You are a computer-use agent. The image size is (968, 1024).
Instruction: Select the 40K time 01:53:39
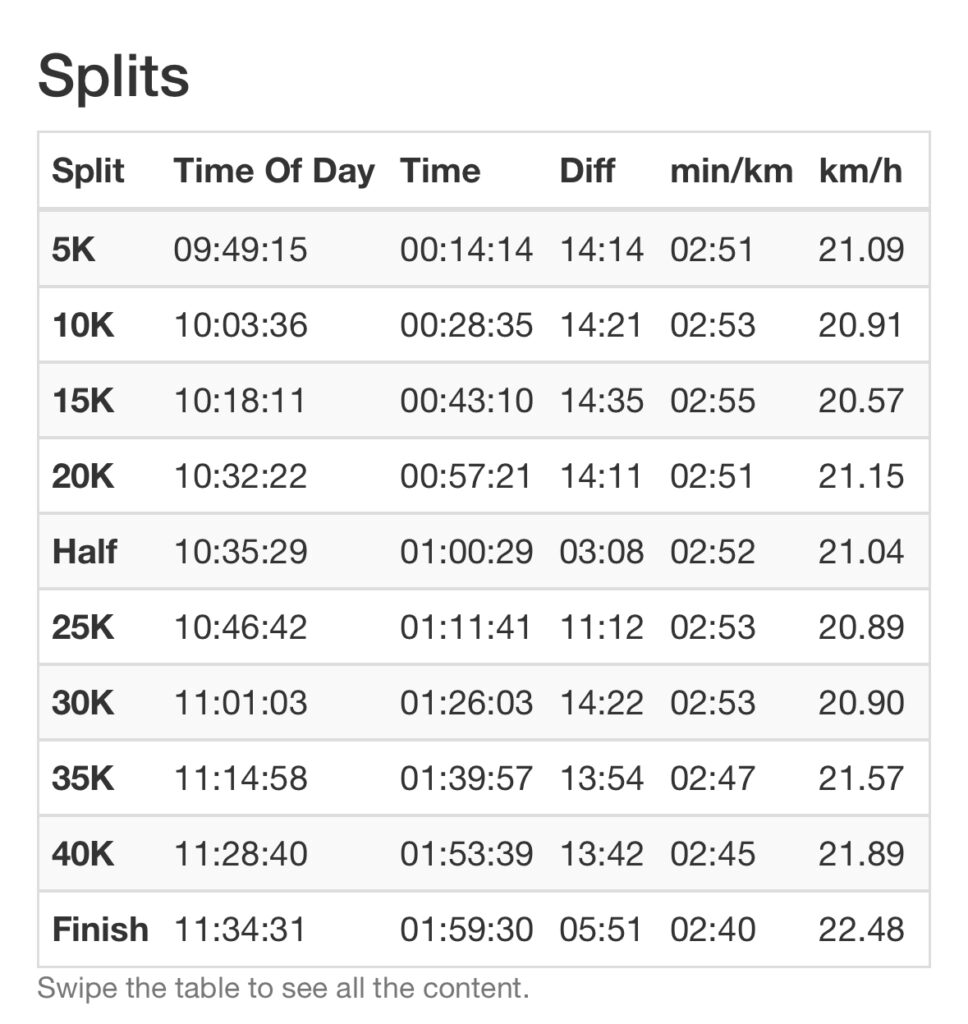[x=466, y=854]
